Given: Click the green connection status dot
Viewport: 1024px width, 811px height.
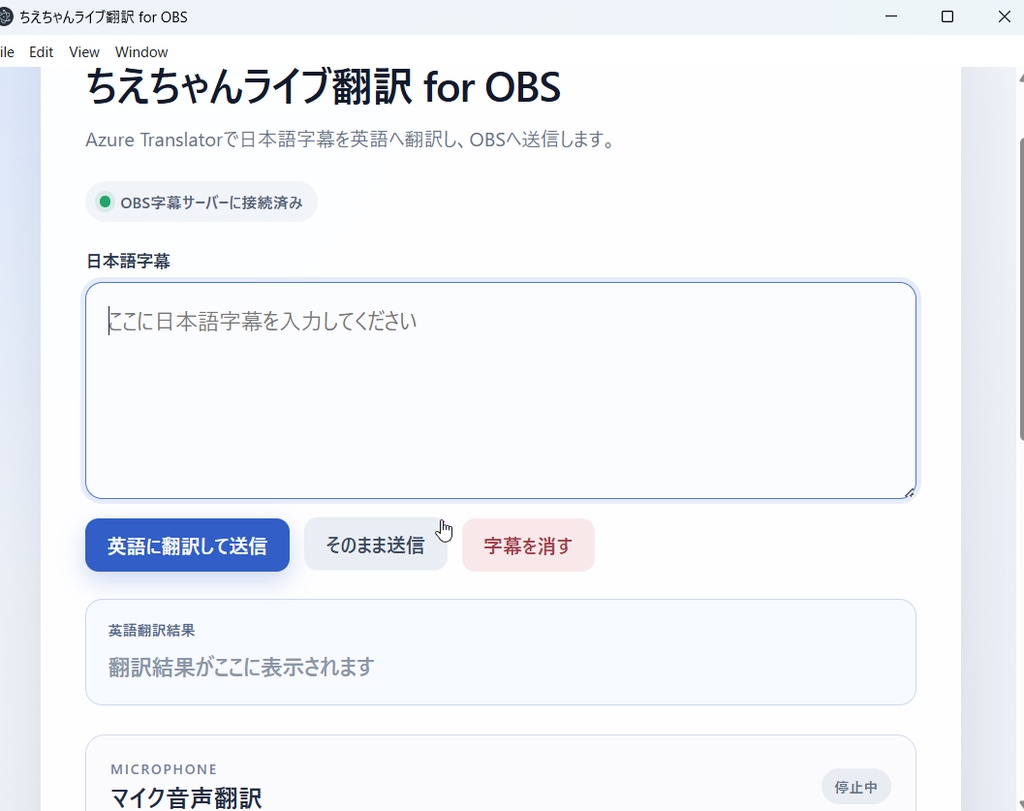Looking at the screenshot, I should (104, 202).
